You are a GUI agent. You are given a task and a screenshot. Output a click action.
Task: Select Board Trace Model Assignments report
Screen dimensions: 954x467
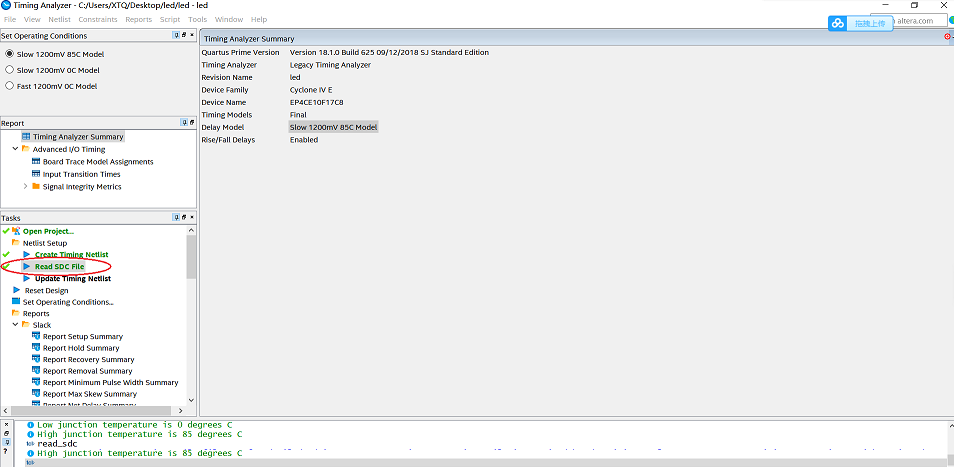98,162
